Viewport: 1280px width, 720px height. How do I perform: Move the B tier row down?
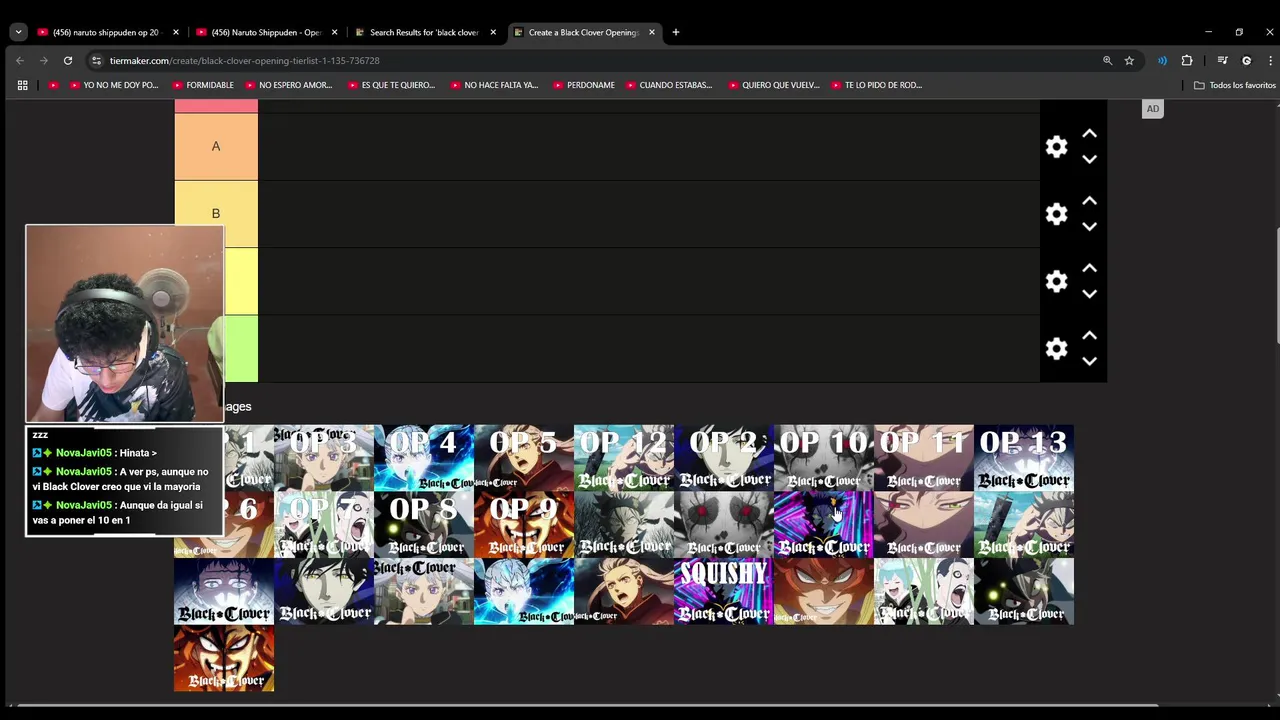1089,226
